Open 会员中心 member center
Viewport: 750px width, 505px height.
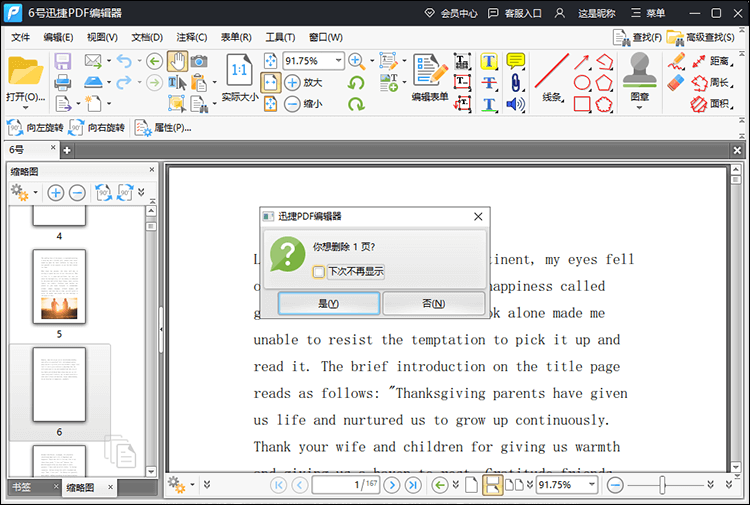[451, 13]
